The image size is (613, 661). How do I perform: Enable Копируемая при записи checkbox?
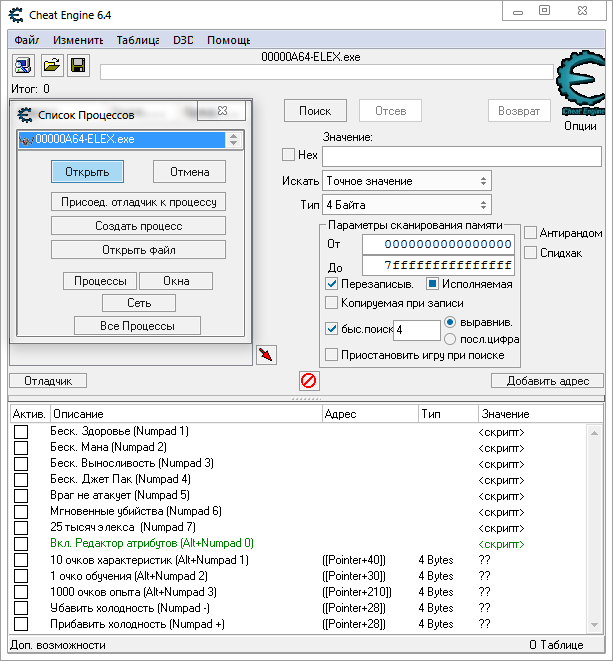(332, 303)
